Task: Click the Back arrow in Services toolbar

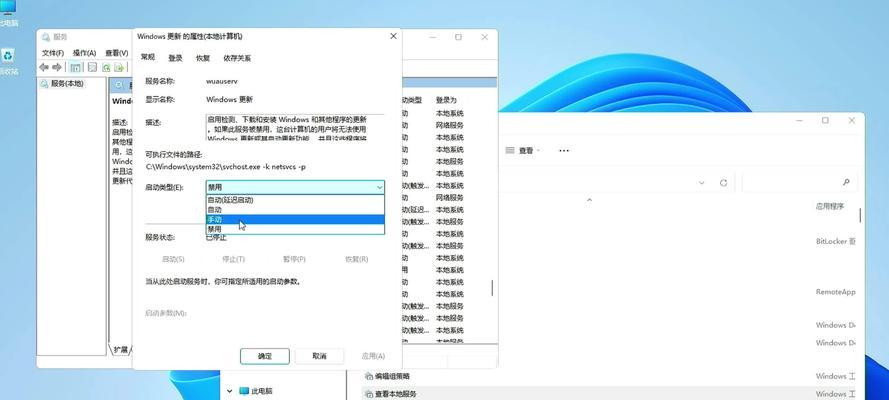Action: [44, 67]
